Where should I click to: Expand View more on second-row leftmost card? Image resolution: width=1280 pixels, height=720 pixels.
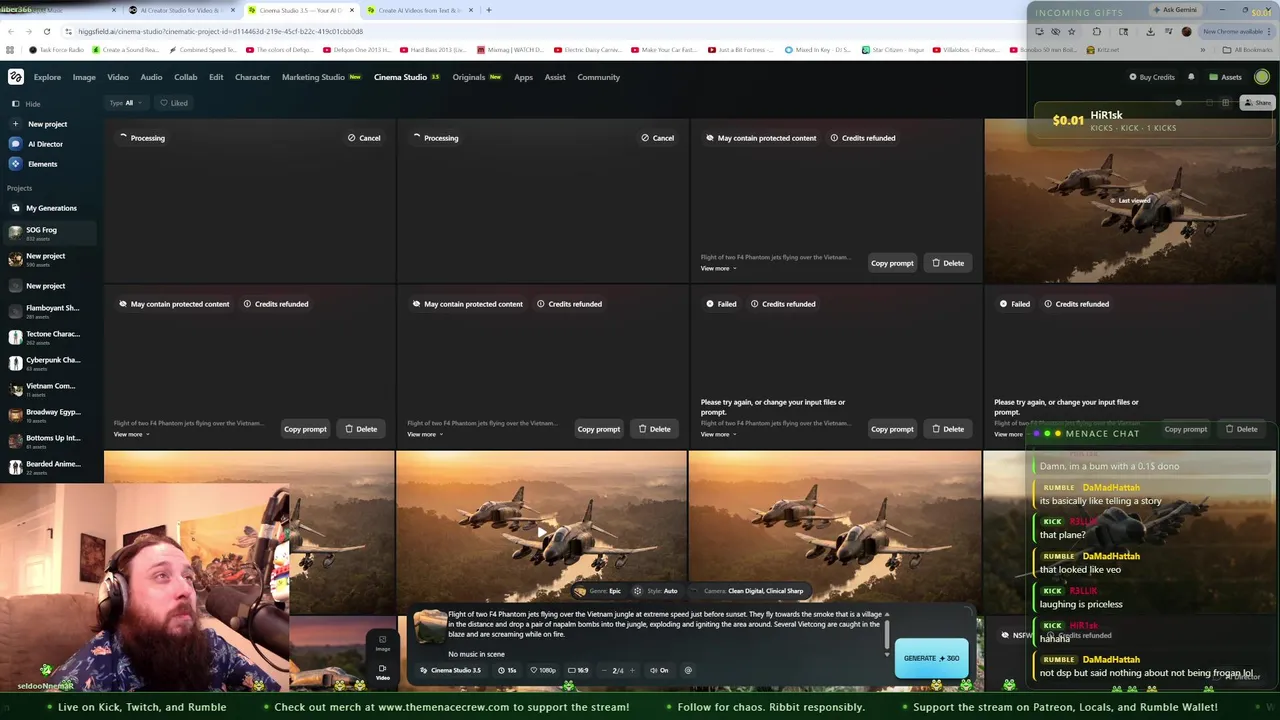[132, 434]
